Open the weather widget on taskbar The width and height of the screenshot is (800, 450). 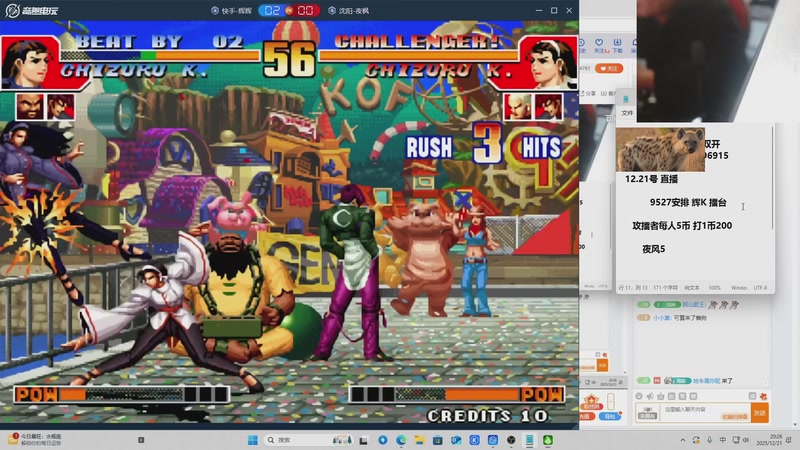36,440
